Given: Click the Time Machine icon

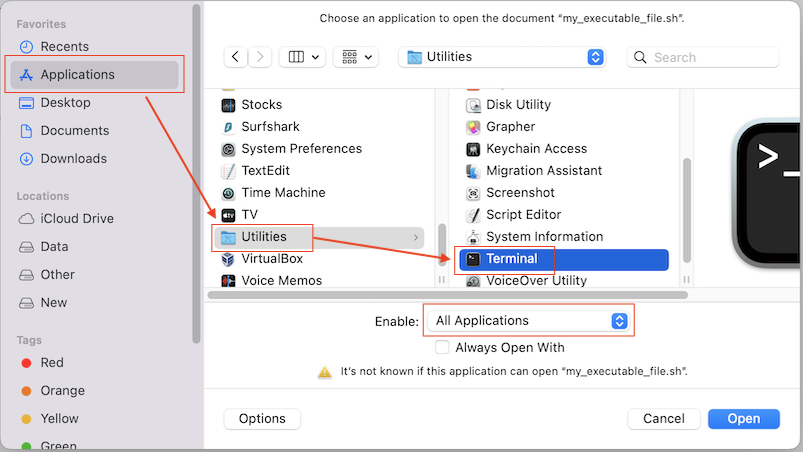Looking at the screenshot, I should 228,193.
